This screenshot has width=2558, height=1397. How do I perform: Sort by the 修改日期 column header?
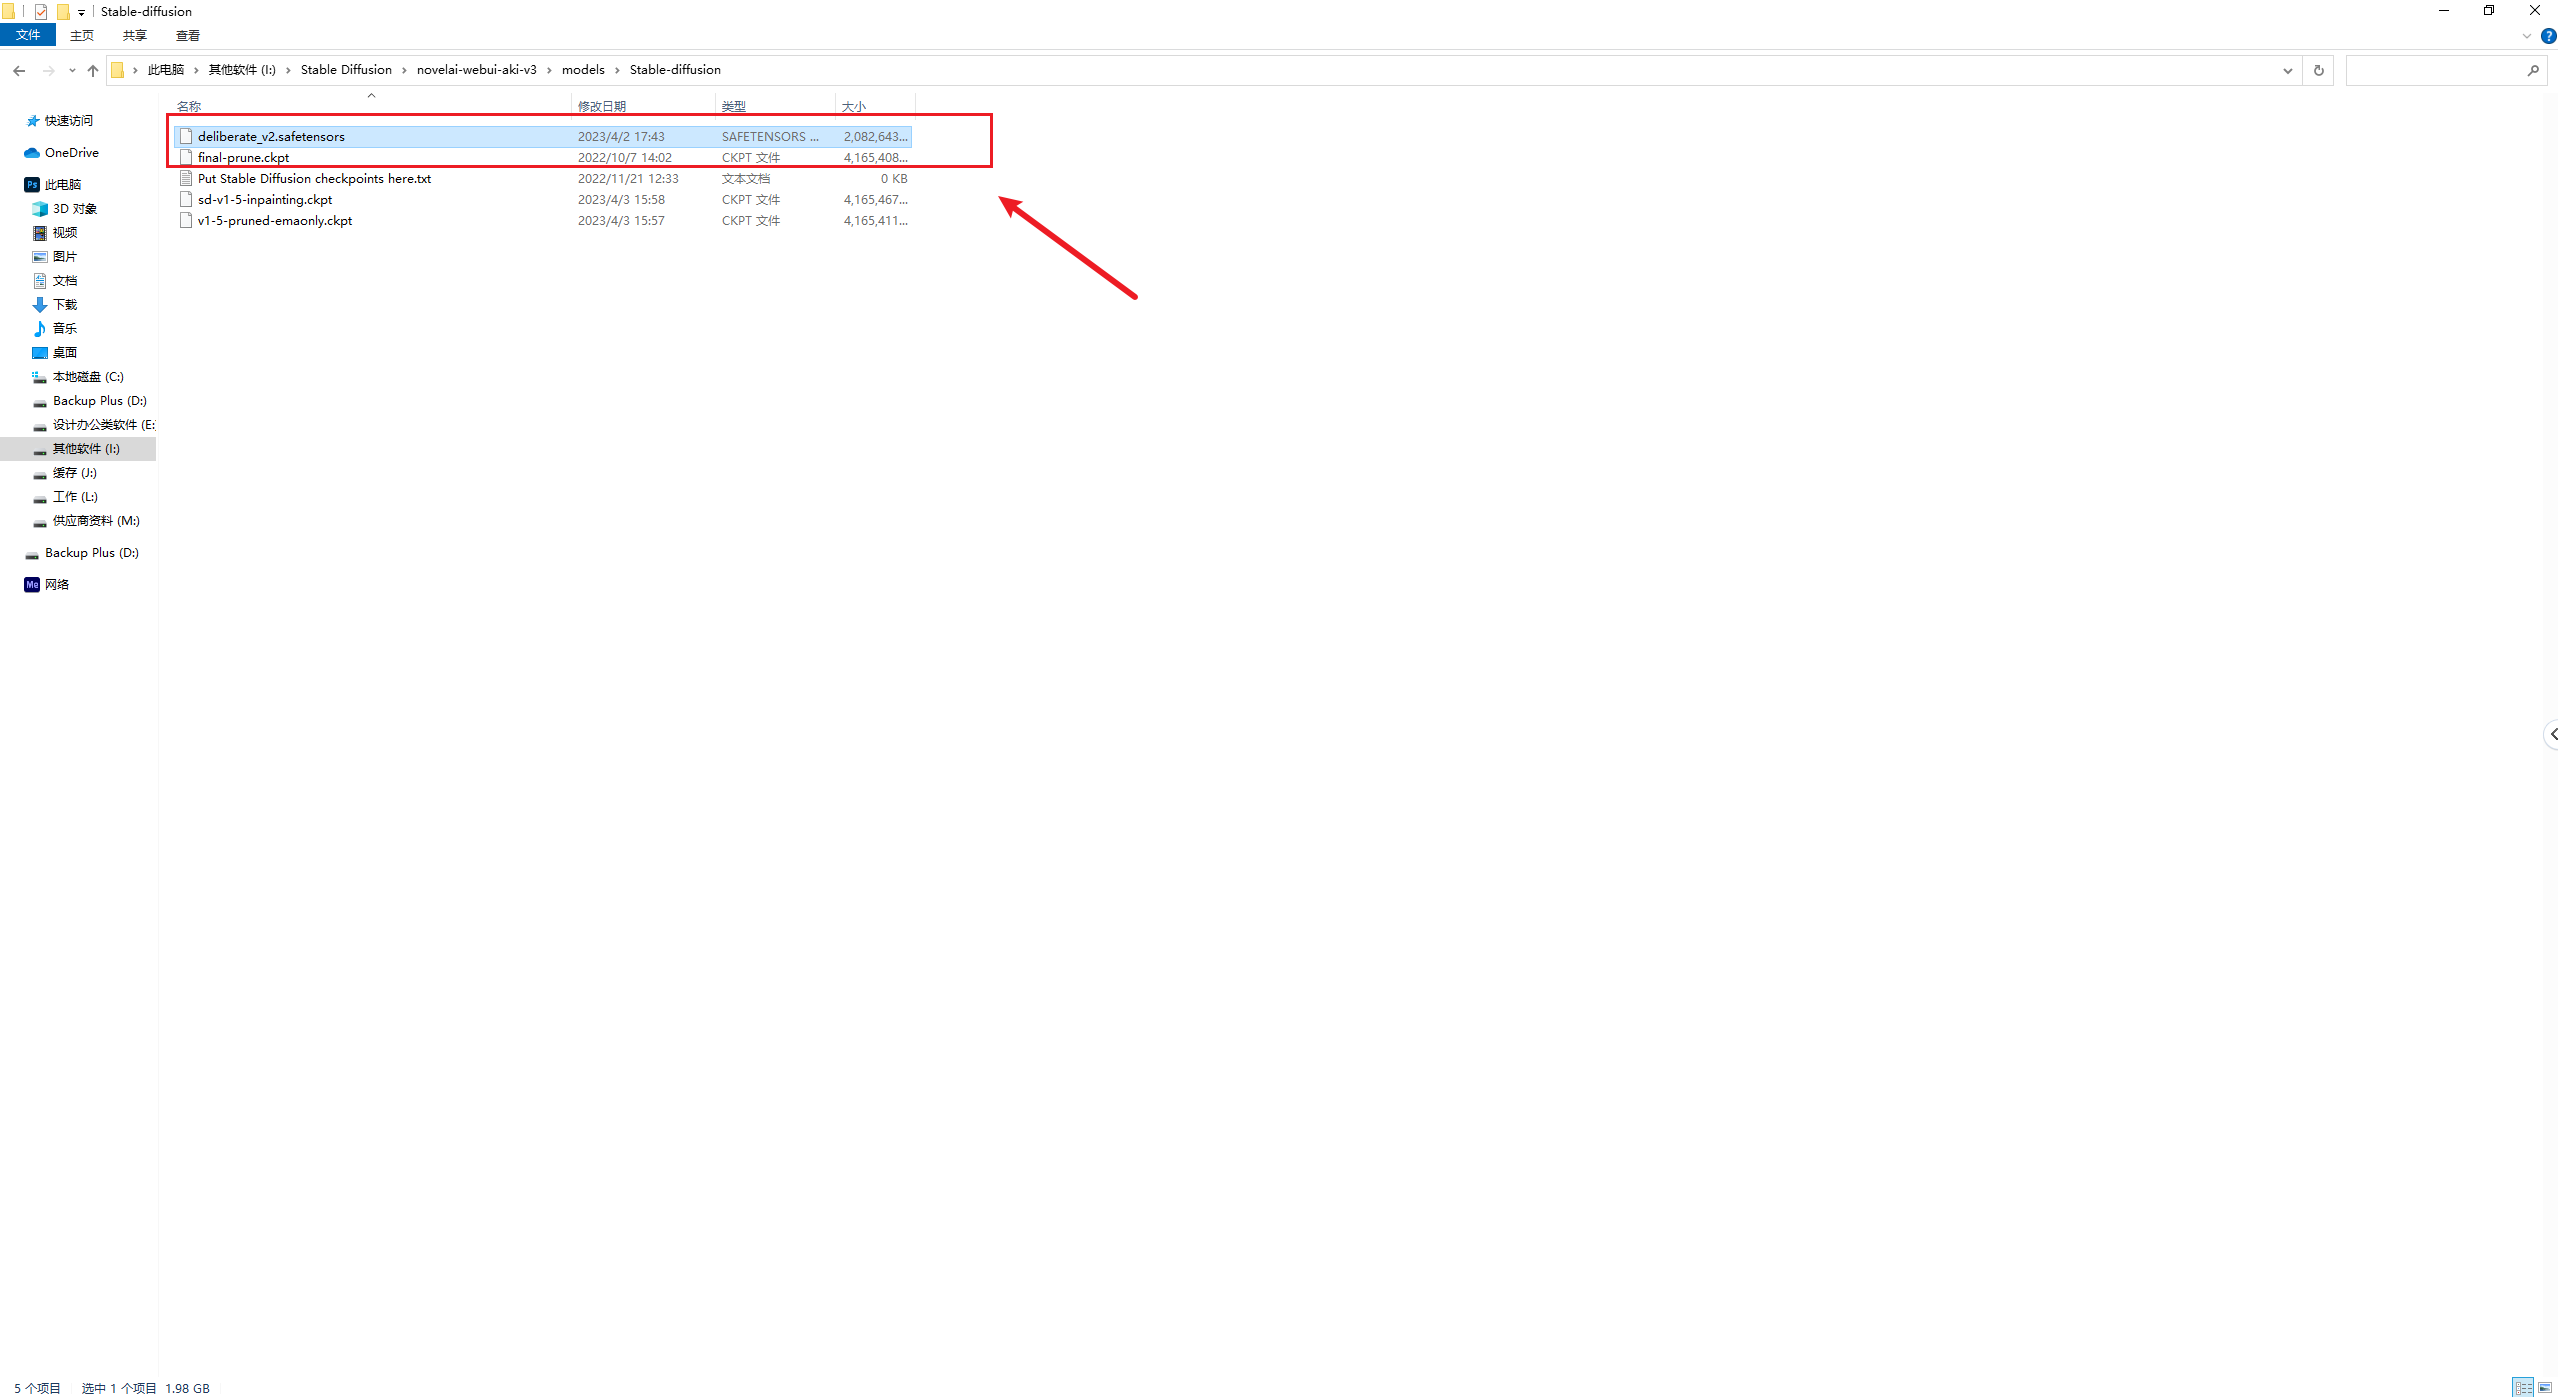(602, 106)
